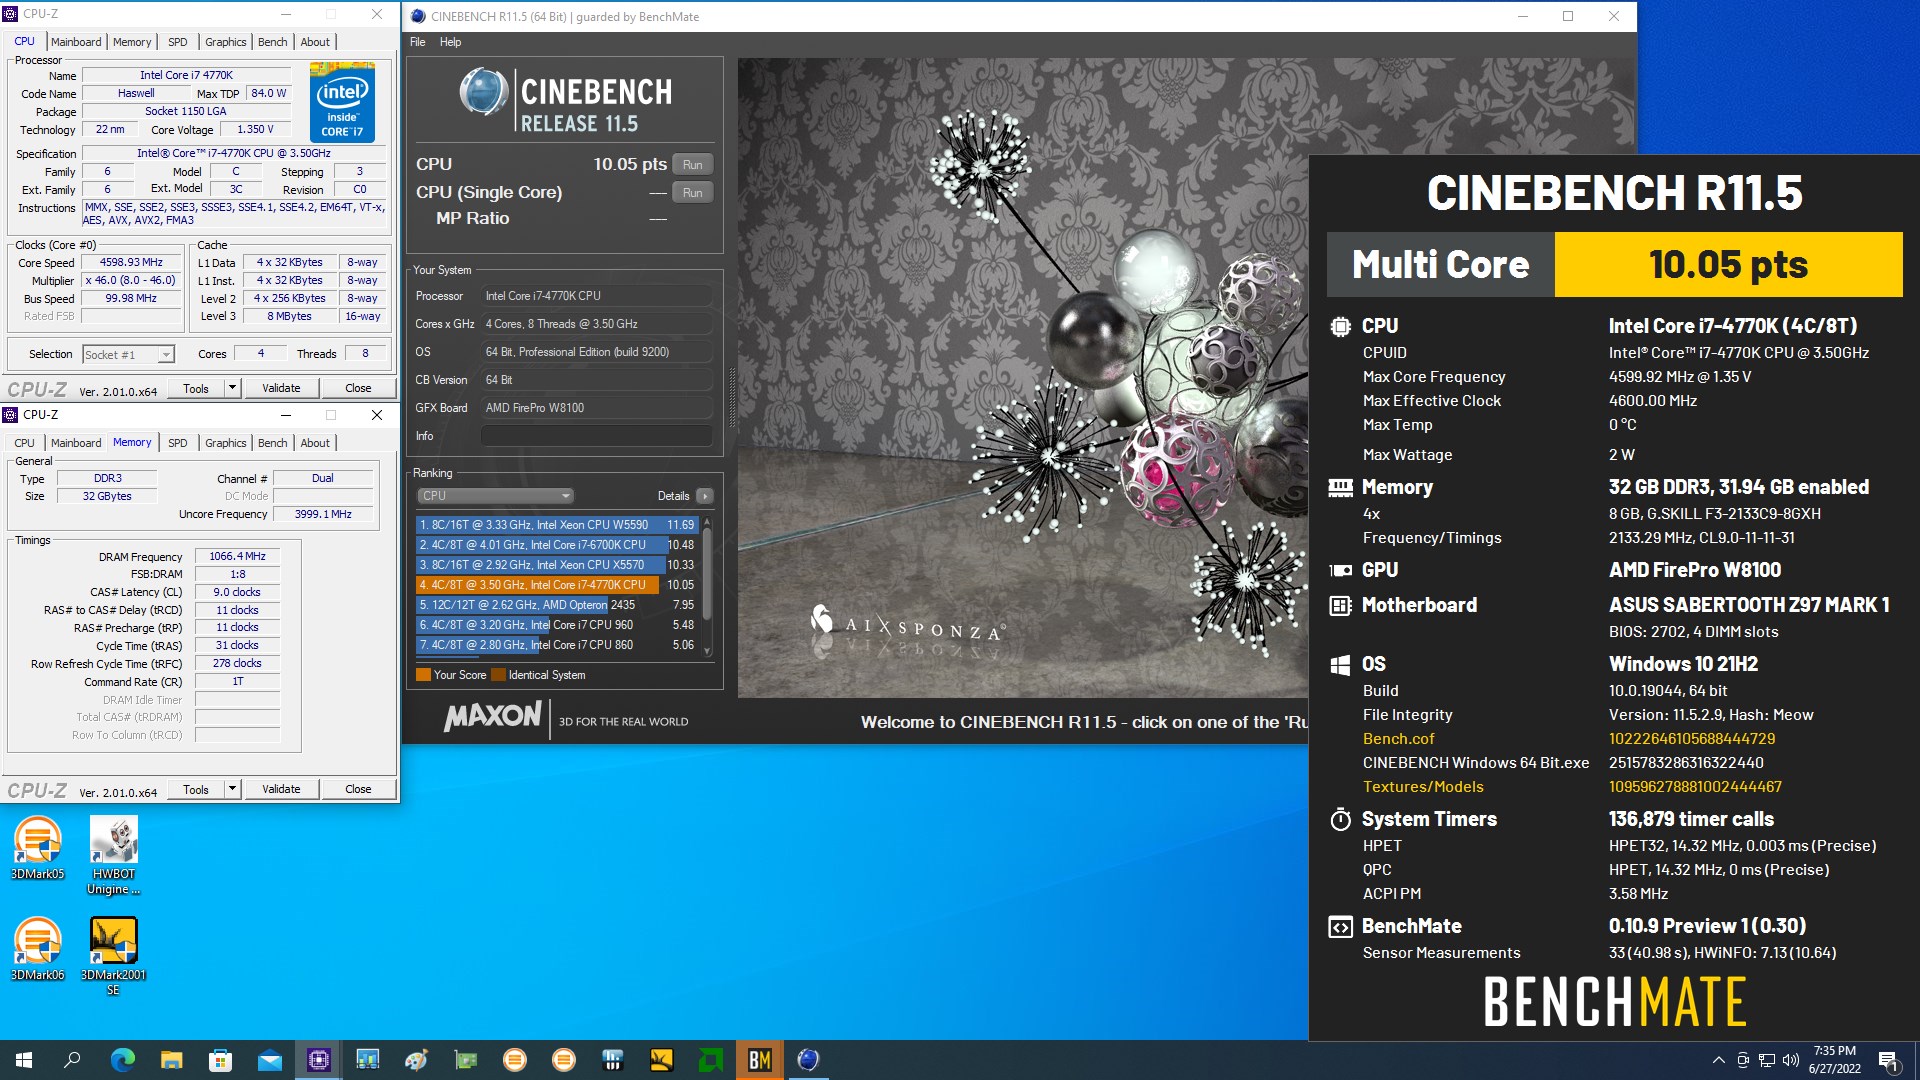Select ranking row Core i7-6700K CPU
The image size is (1920, 1080).
click(556, 545)
